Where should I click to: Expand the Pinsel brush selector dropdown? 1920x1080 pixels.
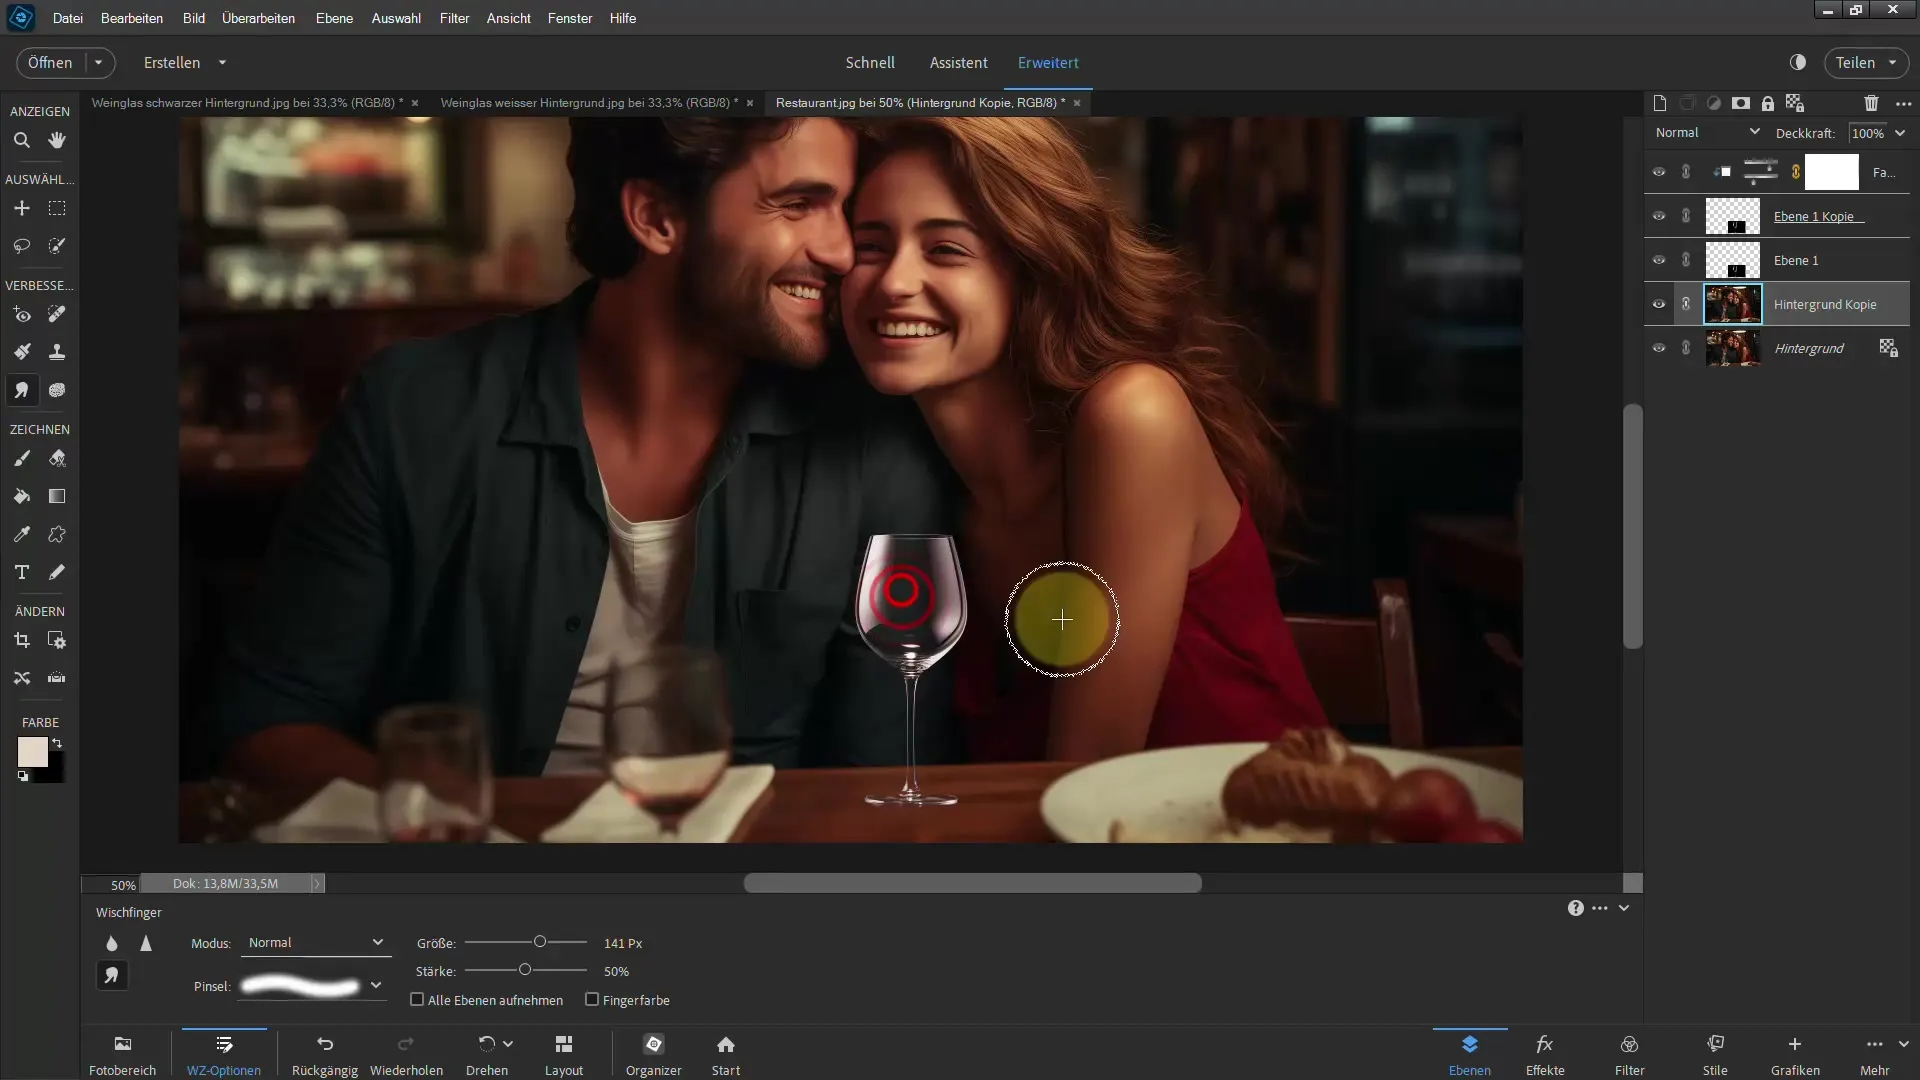tap(377, 985)
